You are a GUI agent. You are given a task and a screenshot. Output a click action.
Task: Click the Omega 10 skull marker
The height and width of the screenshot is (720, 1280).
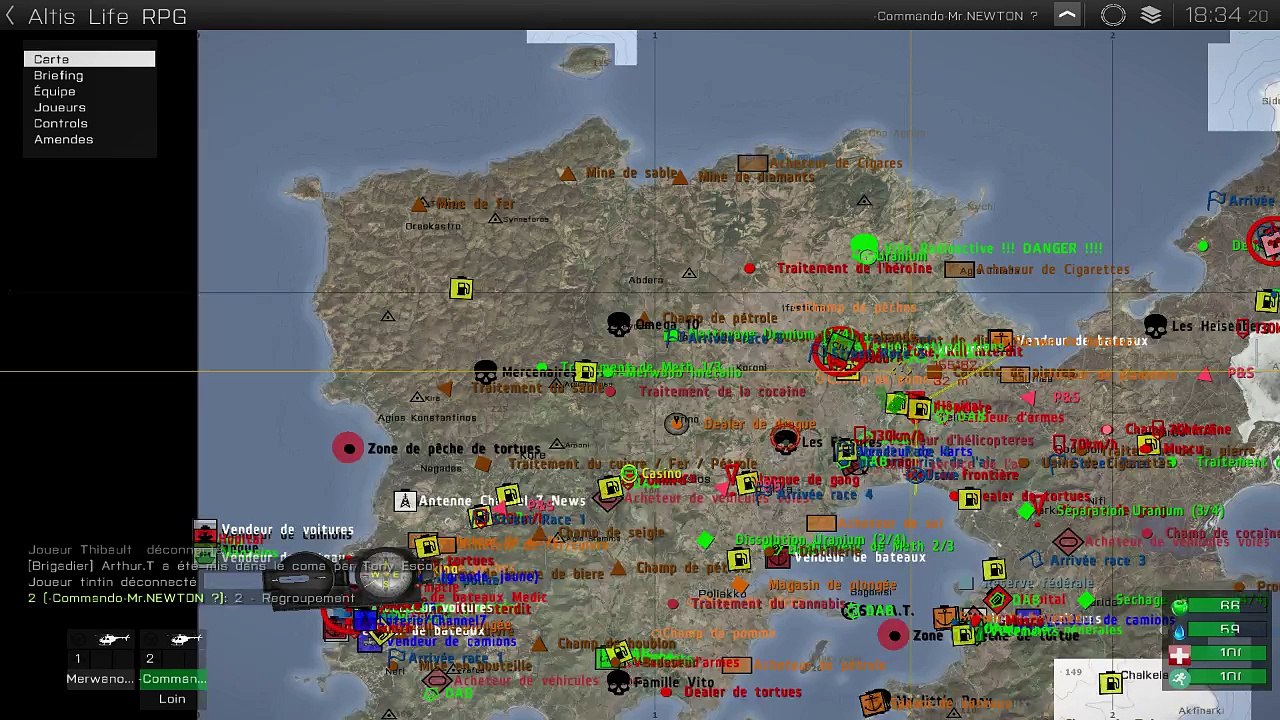click(619, 324)
